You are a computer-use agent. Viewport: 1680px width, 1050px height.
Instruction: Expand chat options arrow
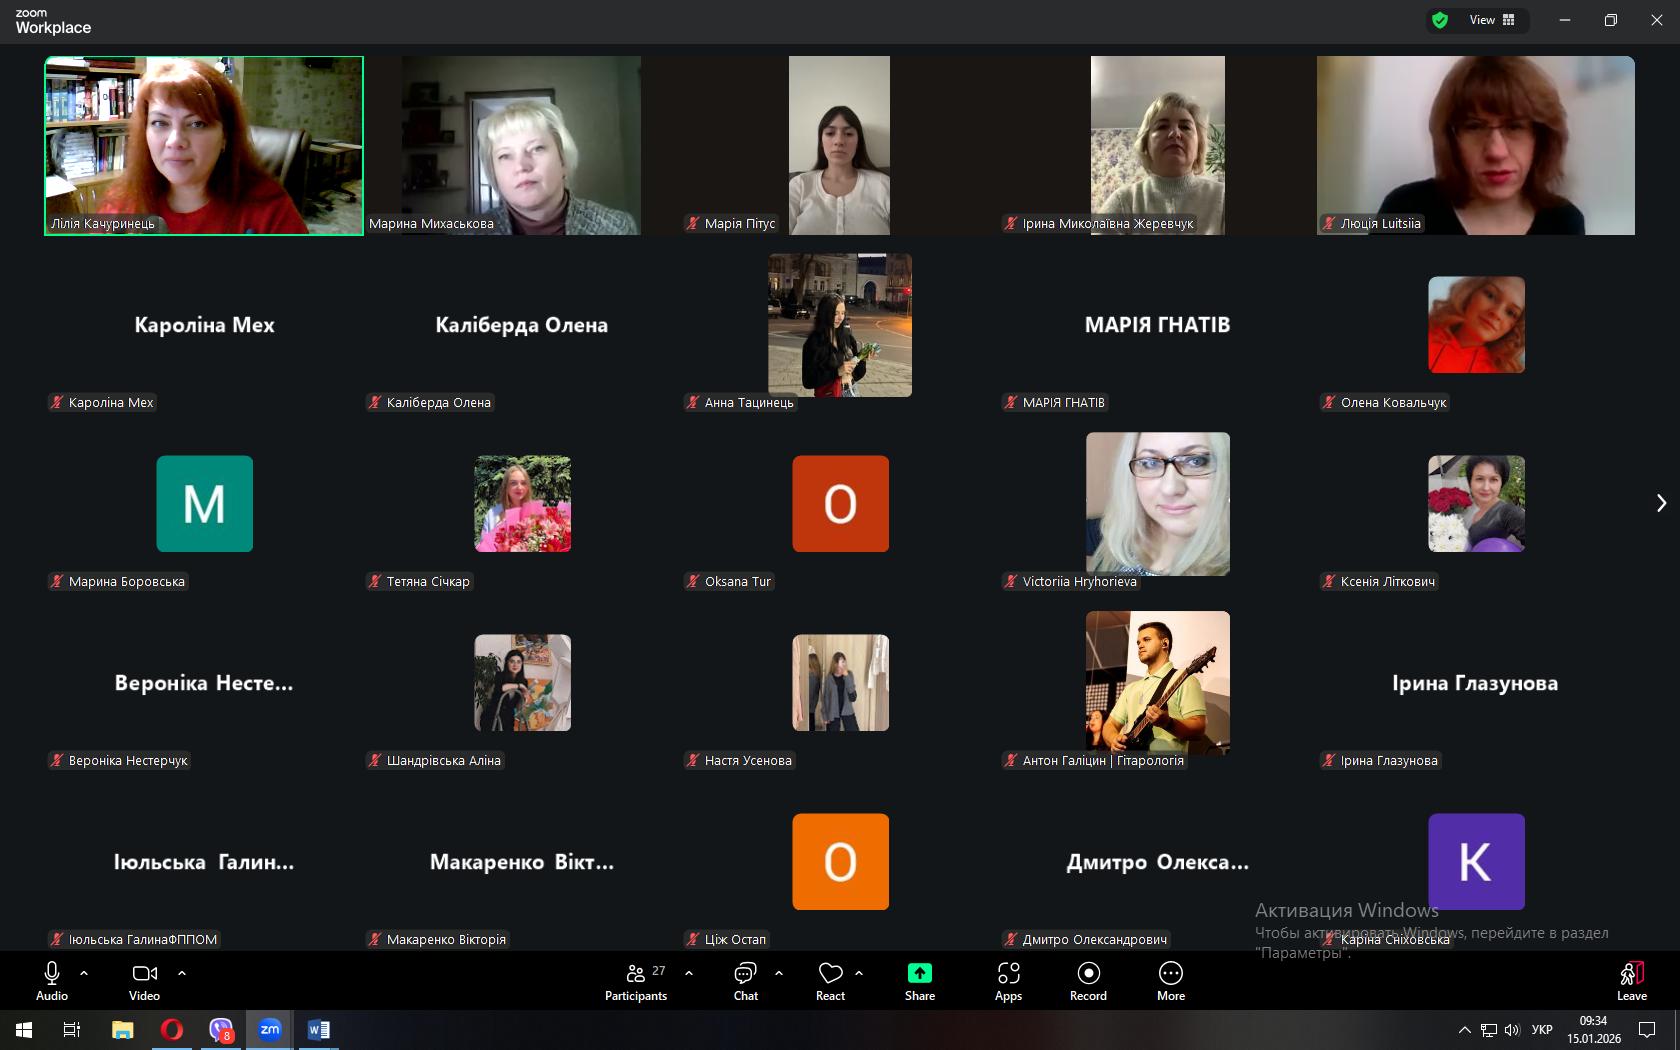click(779, 972)
